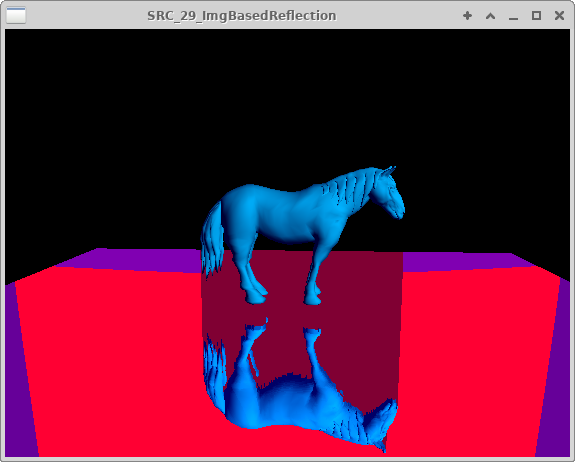Click the bright red floor right of horse
This screenshot has height=462, width=575.
point(477,359)
